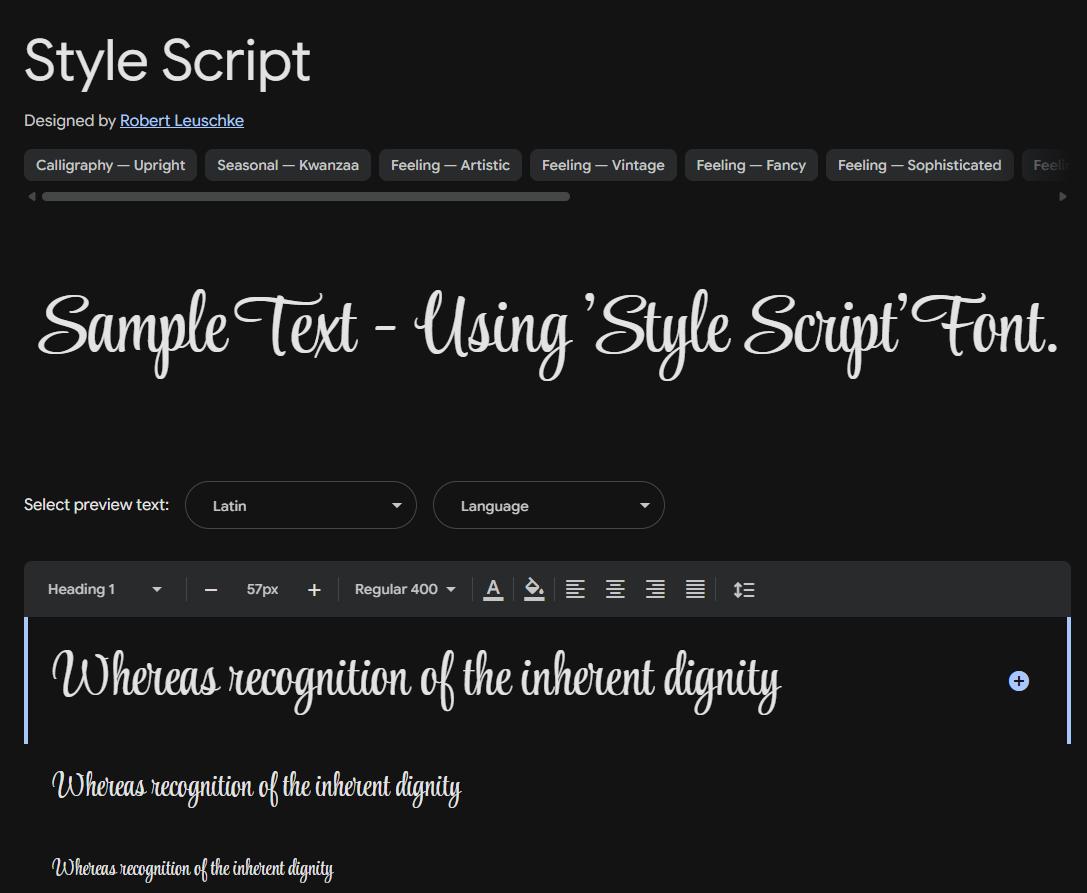Image resolution: width=1087 pixels, height=893 pixels.
Task: Click the smallest 'Whereas recognition' preview line
Action: (193, 868)
